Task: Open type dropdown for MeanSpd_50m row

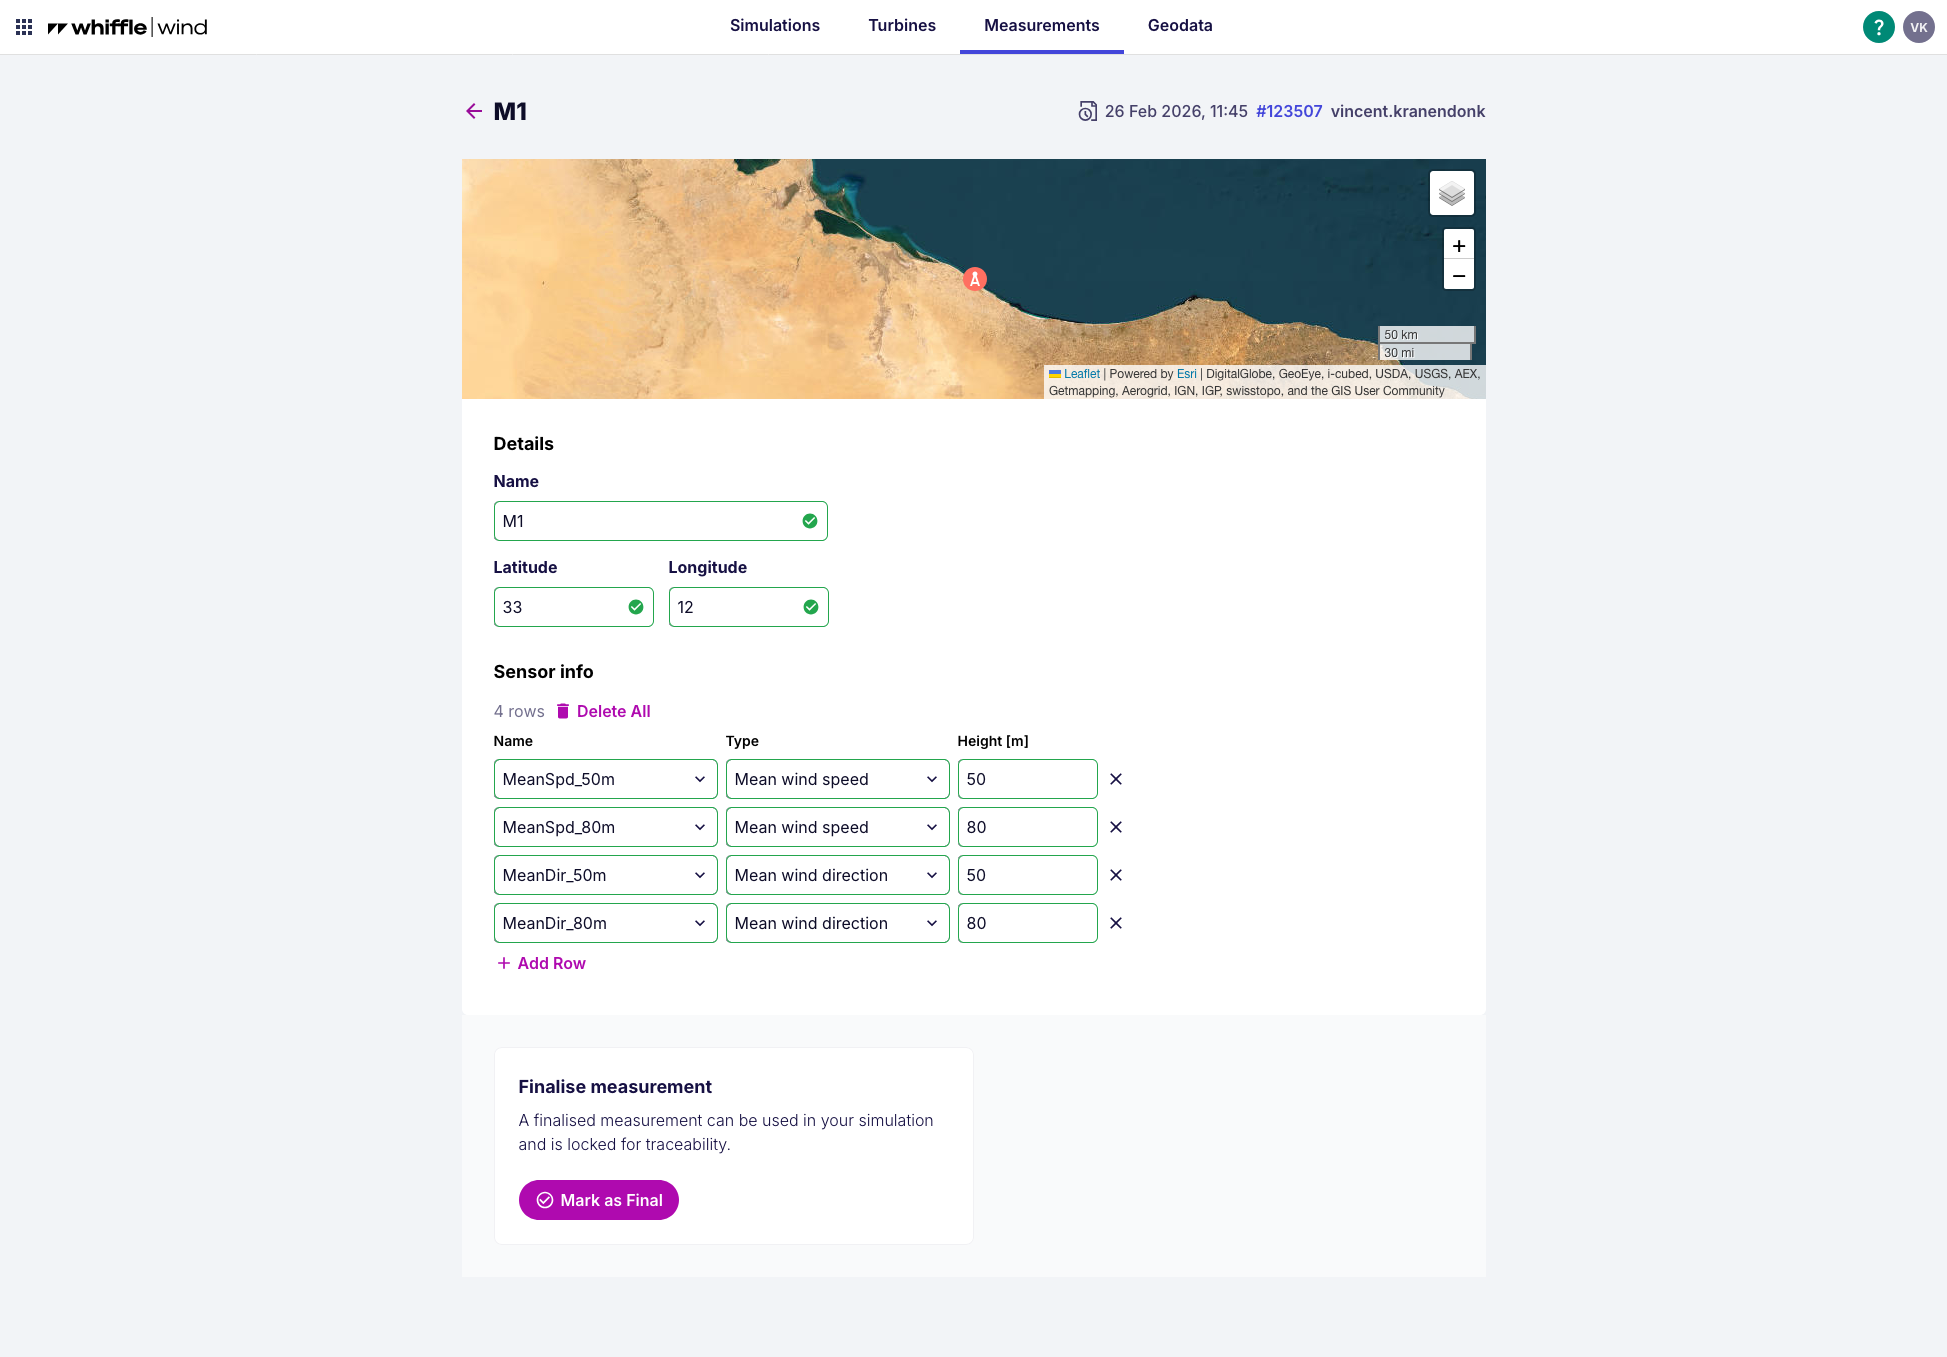Action: pyautogui.click(x=837, y=779)
